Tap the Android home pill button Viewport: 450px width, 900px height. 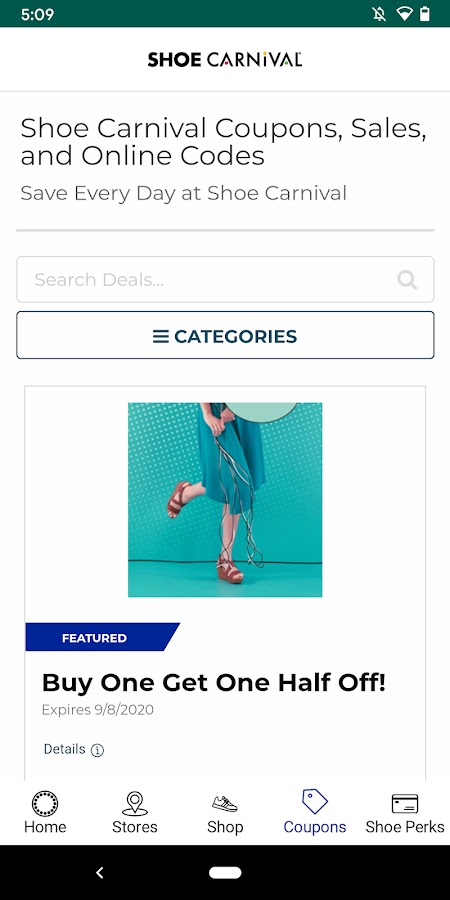click(225, 872)
